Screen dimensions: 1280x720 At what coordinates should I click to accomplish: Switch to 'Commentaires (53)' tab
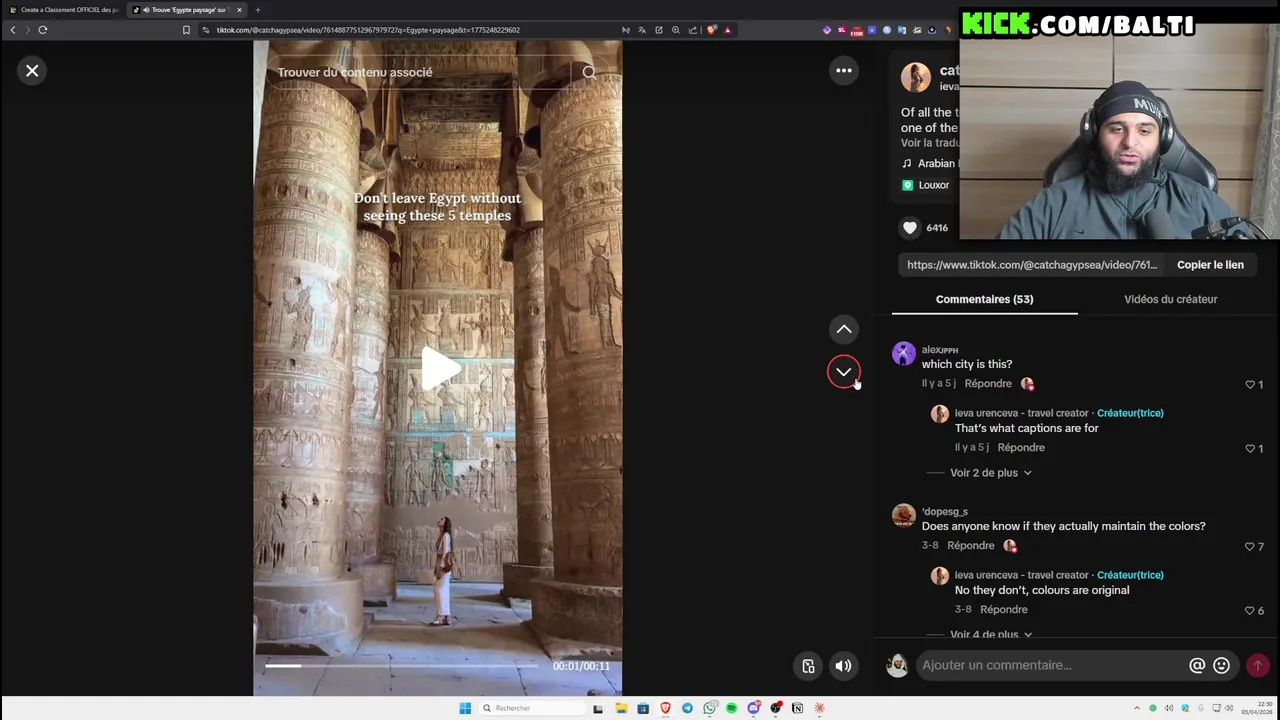[984, 299]
